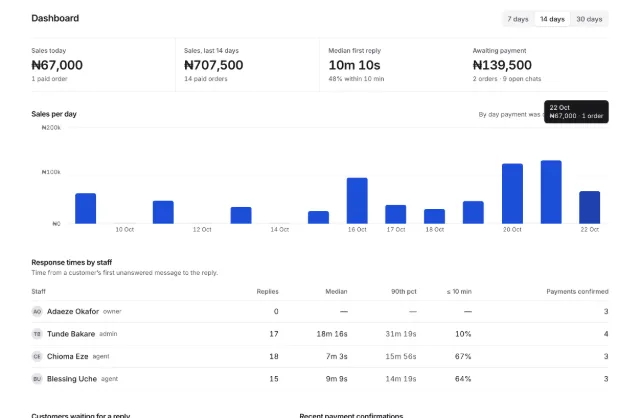This screenshot has width=640, height=418.
Task: Click Tunde Bakare's 31m 19s 90th pct cell
Action: tap(401, 334)
